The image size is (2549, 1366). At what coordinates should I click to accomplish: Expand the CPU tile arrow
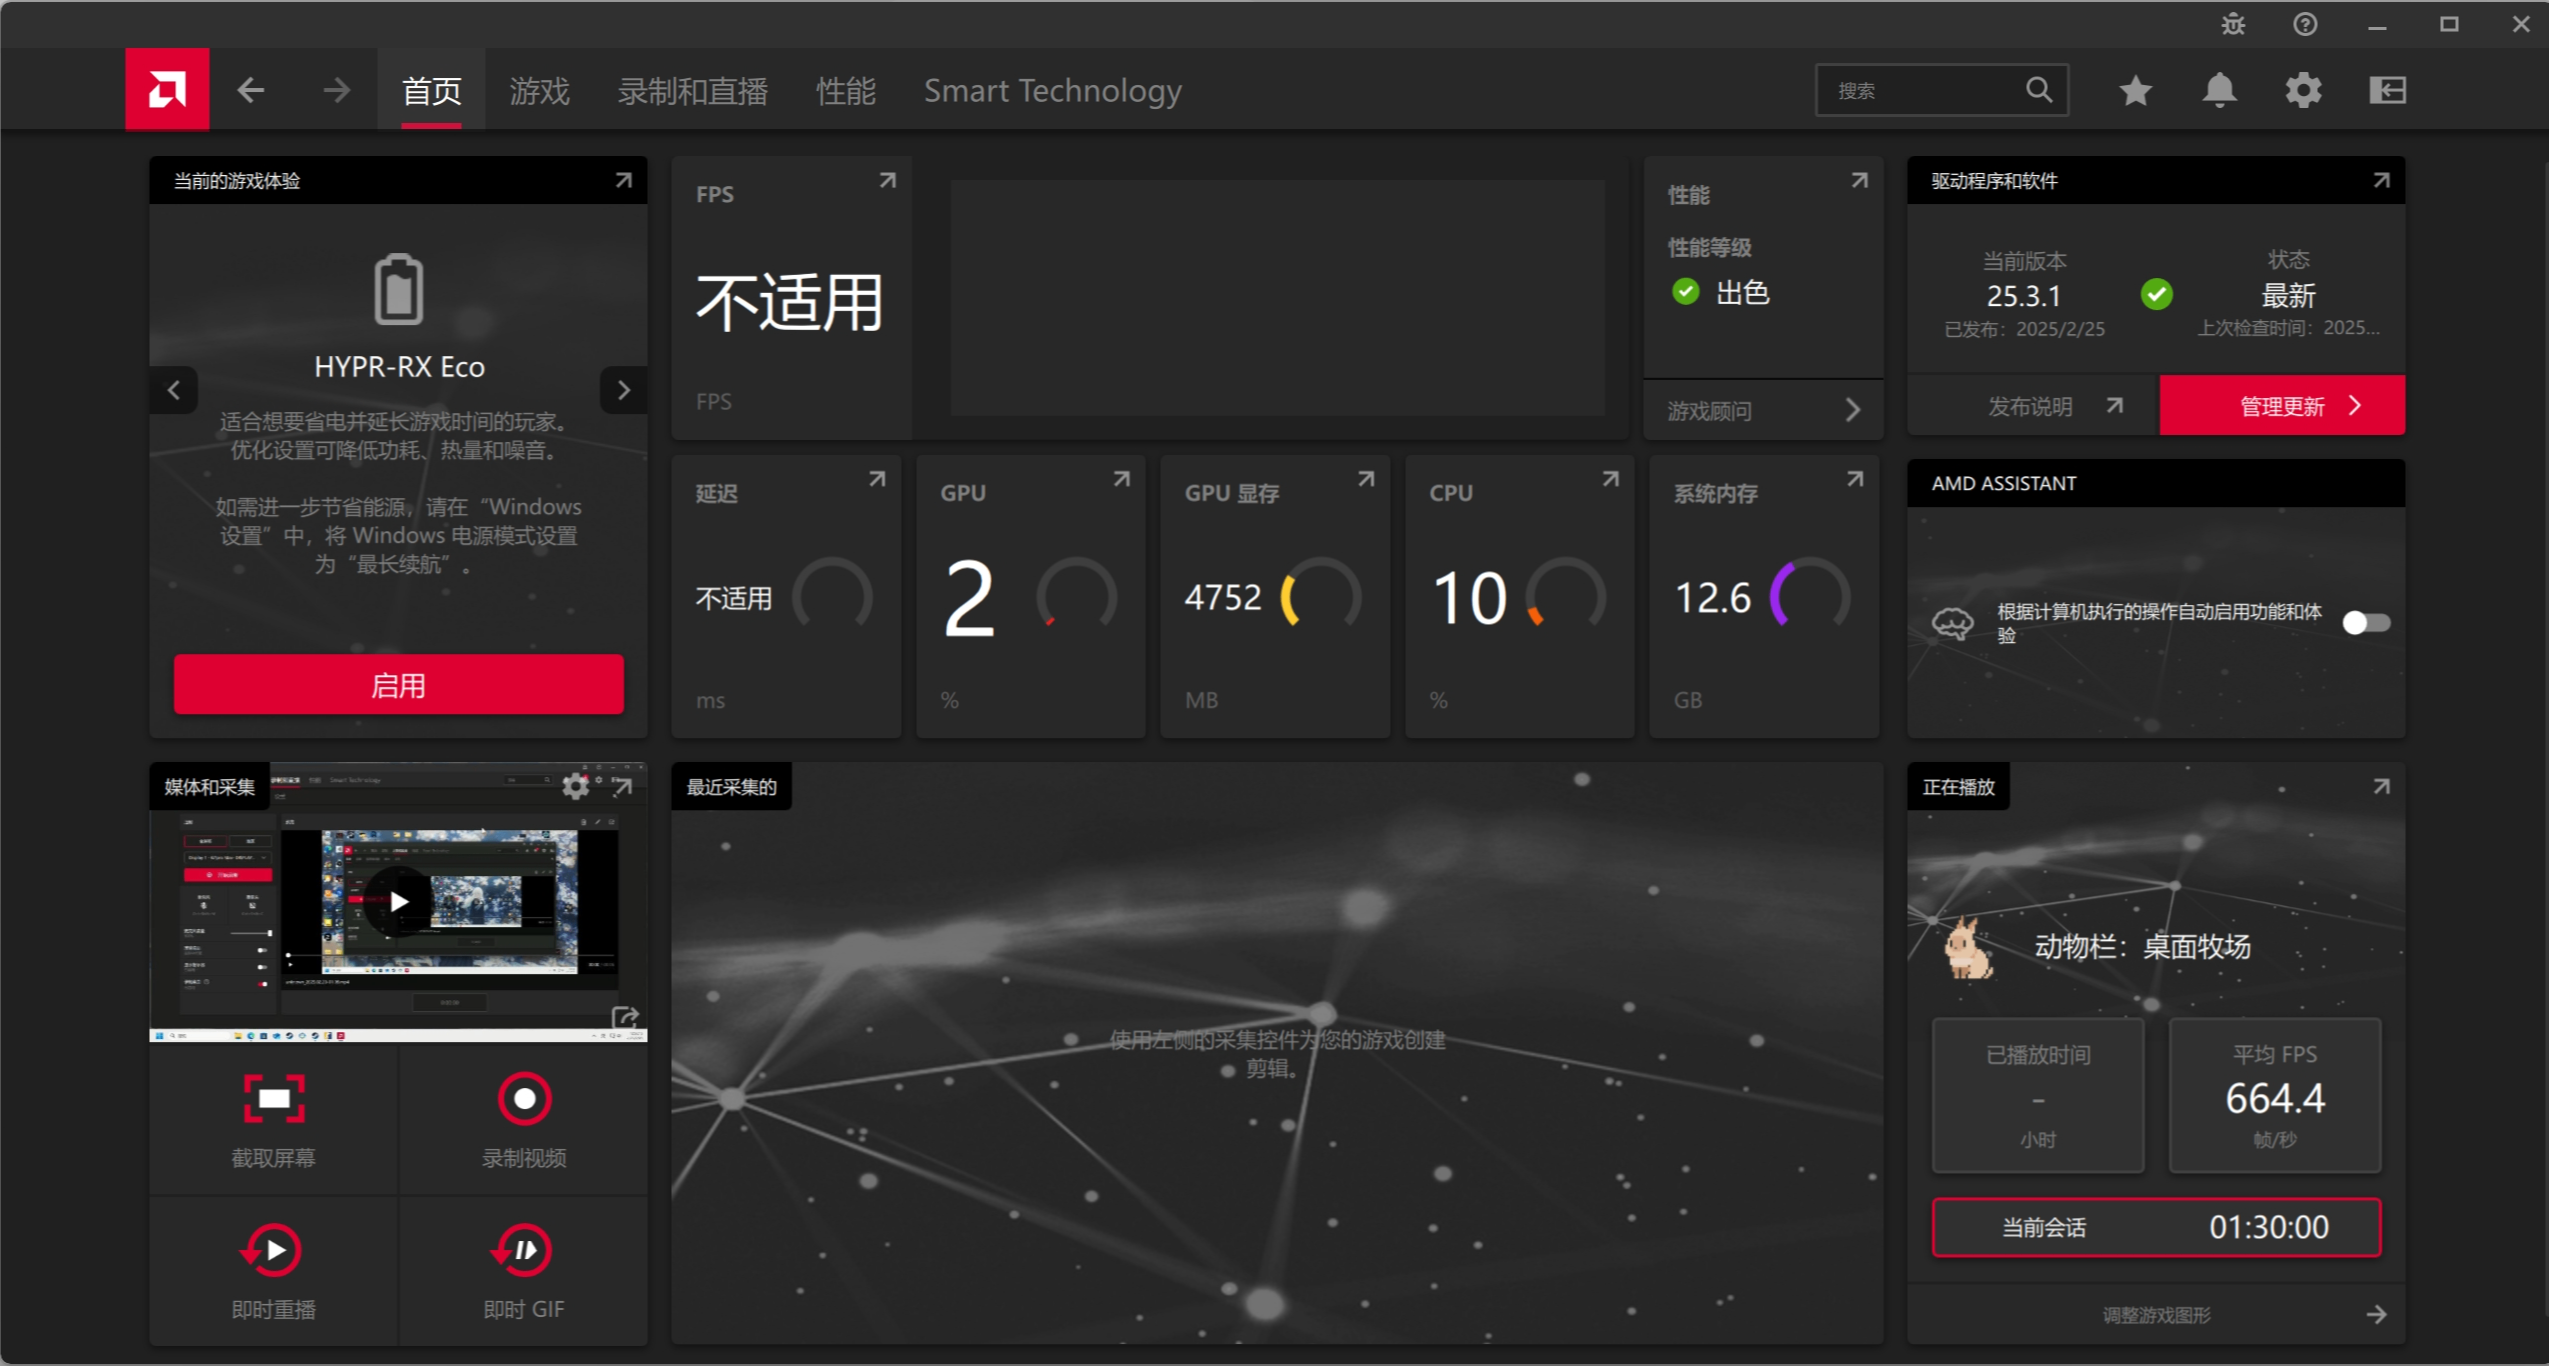1610,480
